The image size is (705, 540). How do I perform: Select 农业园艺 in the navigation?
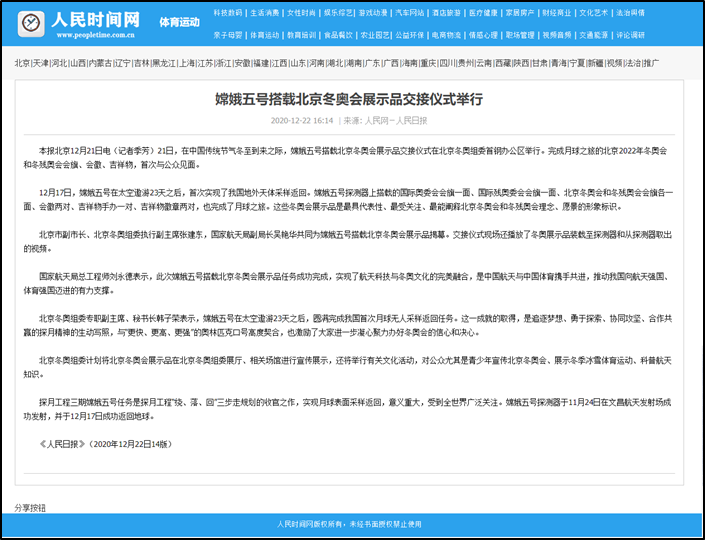[375, 35]
